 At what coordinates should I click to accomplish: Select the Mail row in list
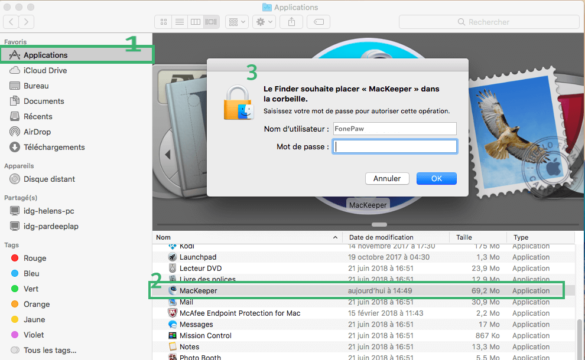[x=364, y=302]
